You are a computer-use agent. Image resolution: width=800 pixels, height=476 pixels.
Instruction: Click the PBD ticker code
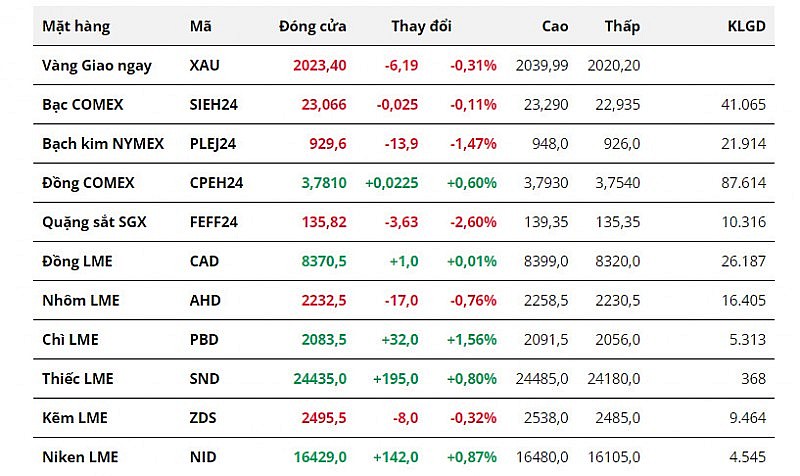point(203,340)
